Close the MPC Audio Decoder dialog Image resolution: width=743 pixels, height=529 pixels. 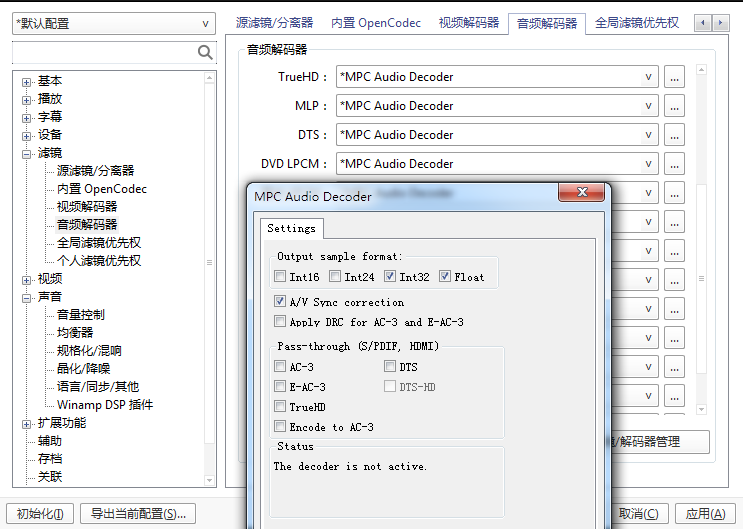pyautogui.click(x=582, y=192)
